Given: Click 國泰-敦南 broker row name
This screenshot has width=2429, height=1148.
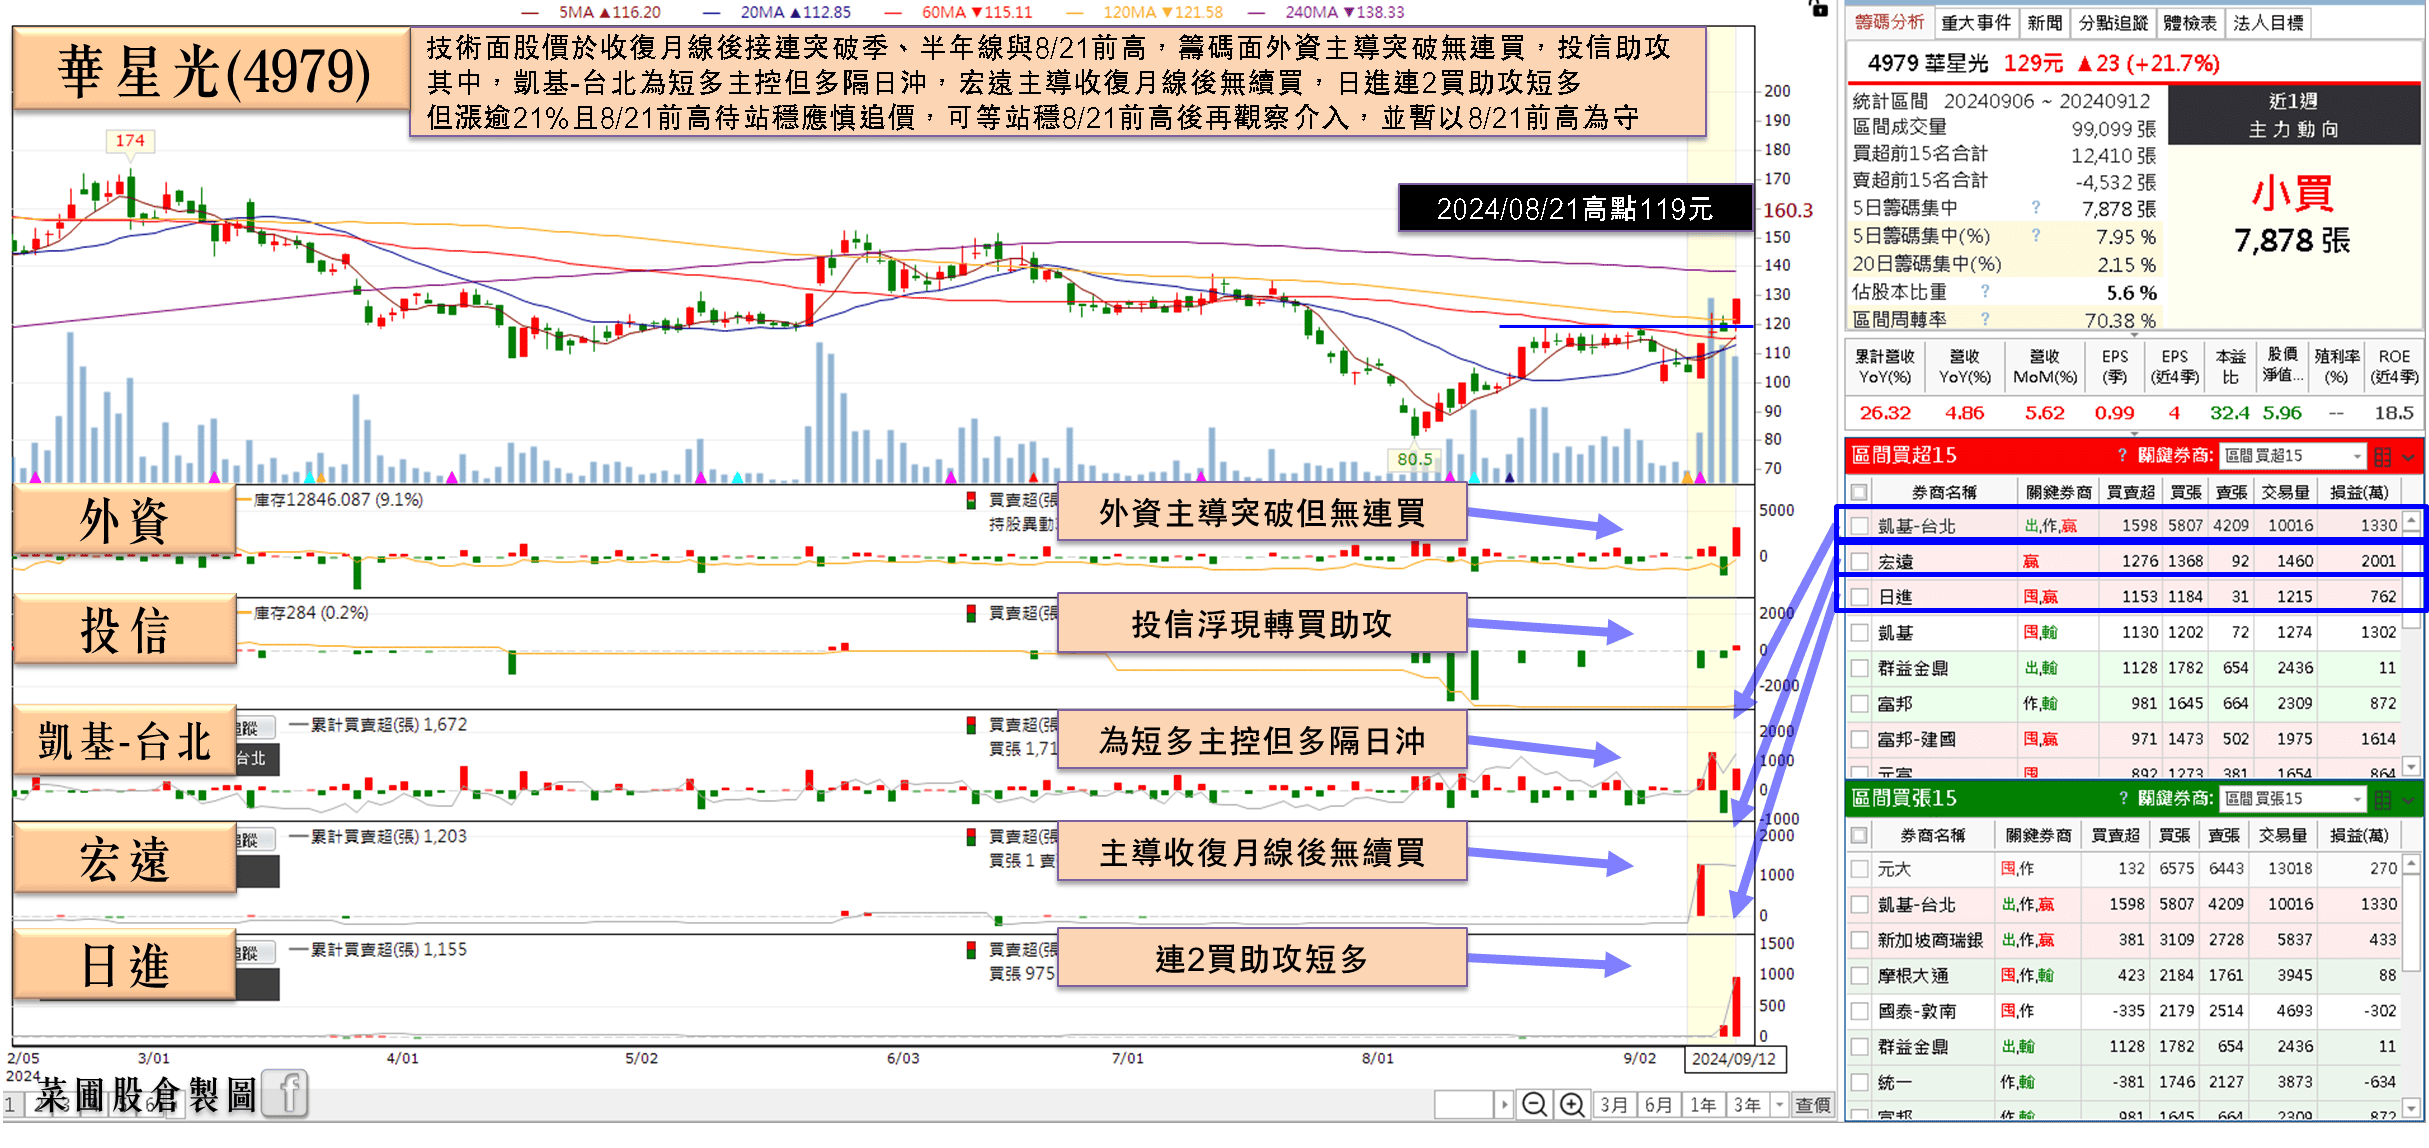Looking at the screenshot, I should pos(1915,1011).
